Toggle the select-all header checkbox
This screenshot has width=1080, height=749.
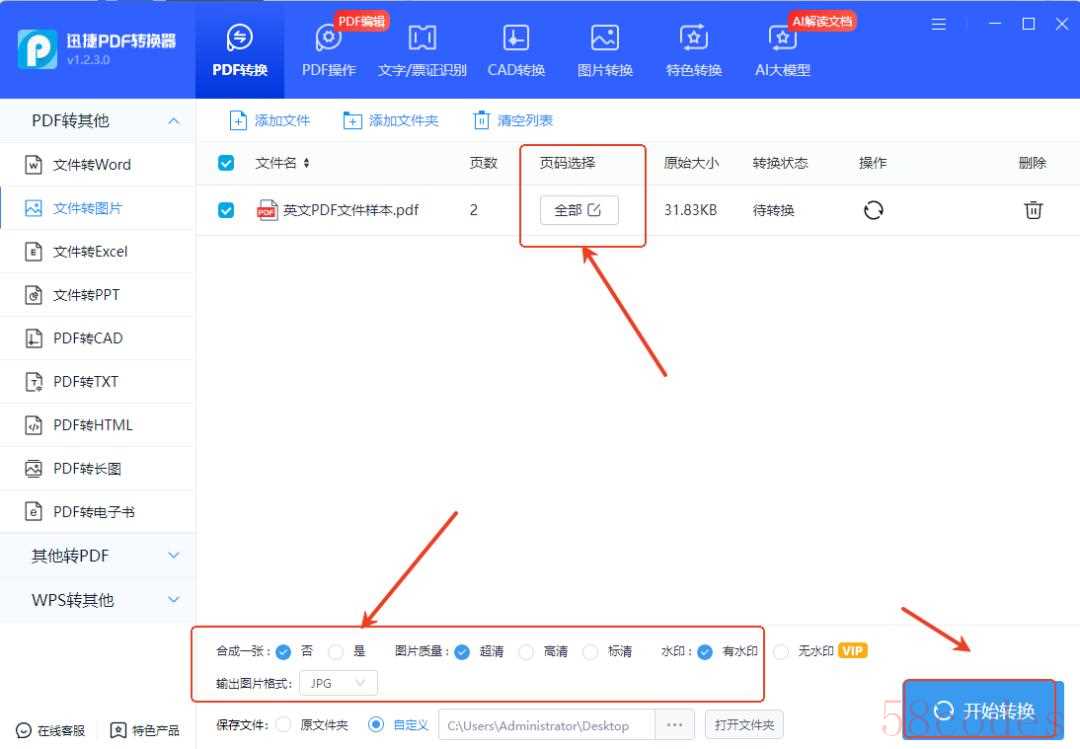(226, 163)
